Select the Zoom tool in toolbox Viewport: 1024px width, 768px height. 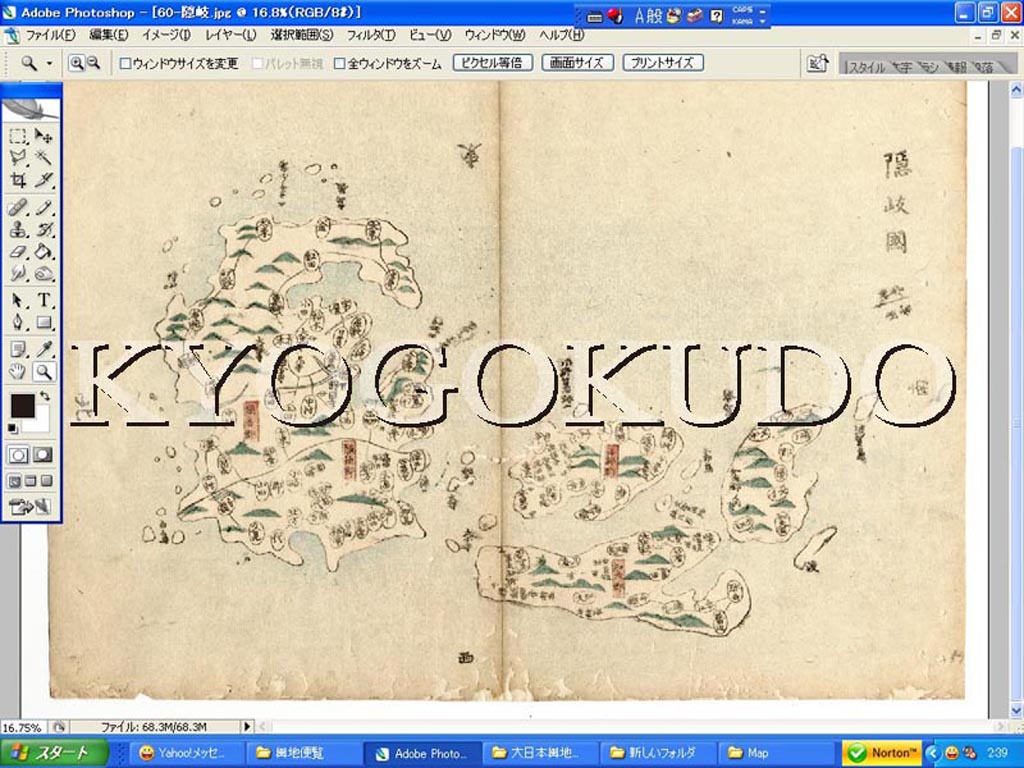click(x=43, y=372)
